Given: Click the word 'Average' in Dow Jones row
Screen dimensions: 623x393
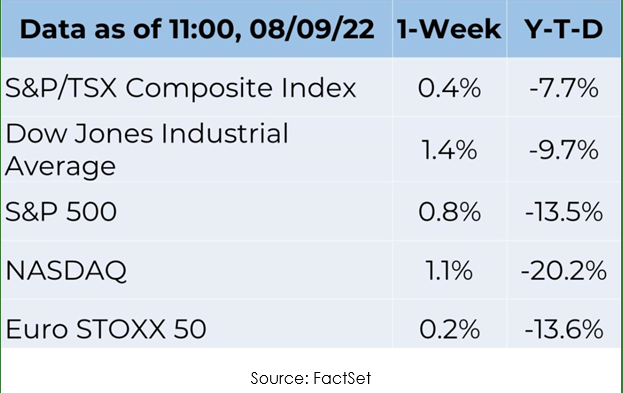Looking at the screenshot, I should [x=60, y=166].
